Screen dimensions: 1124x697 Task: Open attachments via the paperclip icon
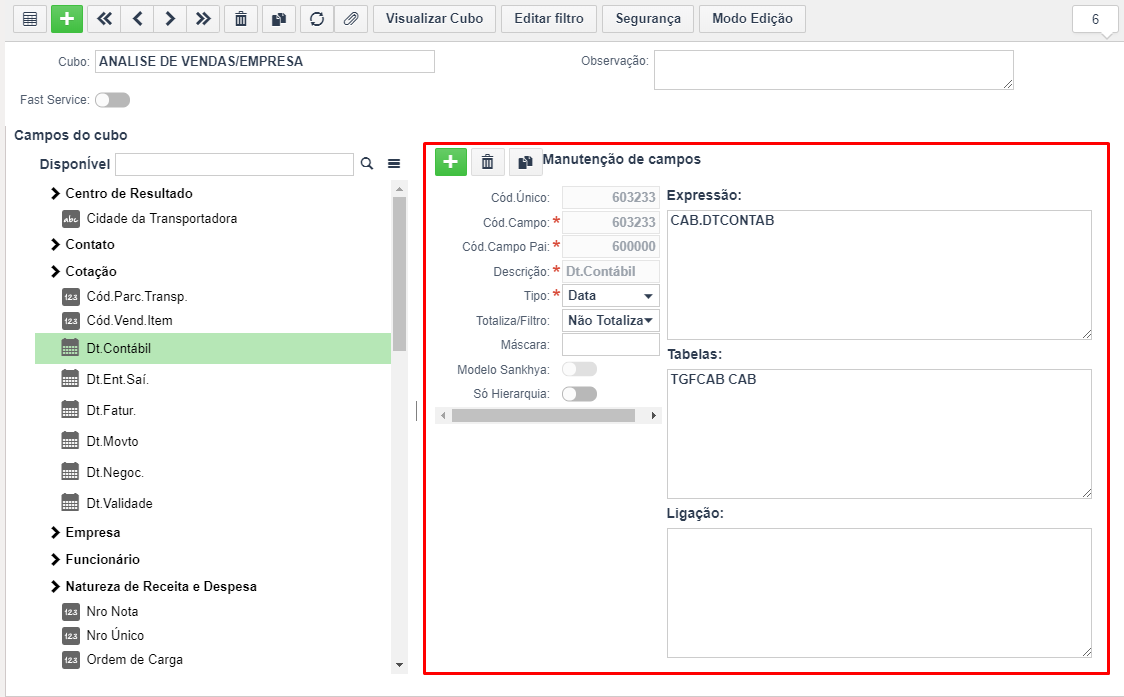tap(351, 19)
